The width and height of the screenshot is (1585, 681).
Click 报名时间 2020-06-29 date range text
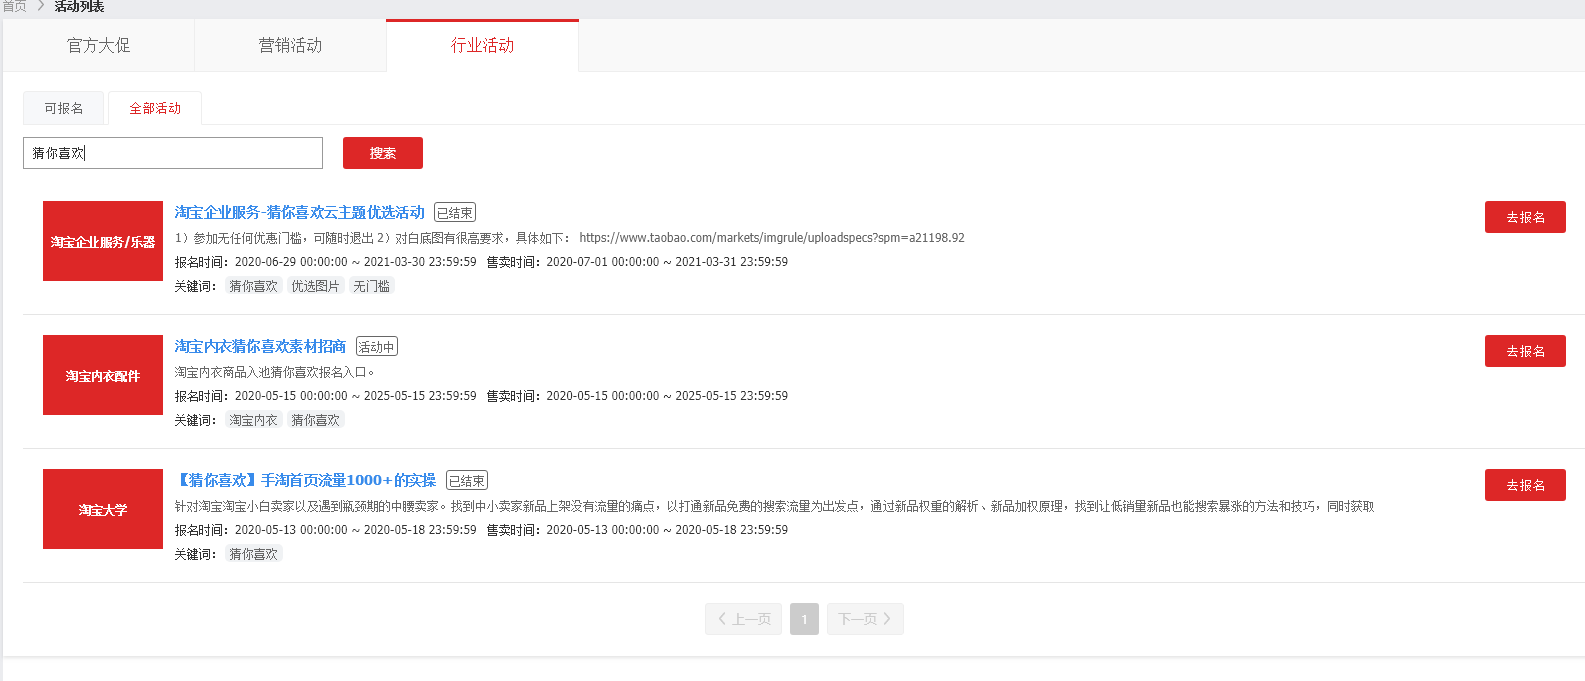pyautogui.click(x=326, y=262)
